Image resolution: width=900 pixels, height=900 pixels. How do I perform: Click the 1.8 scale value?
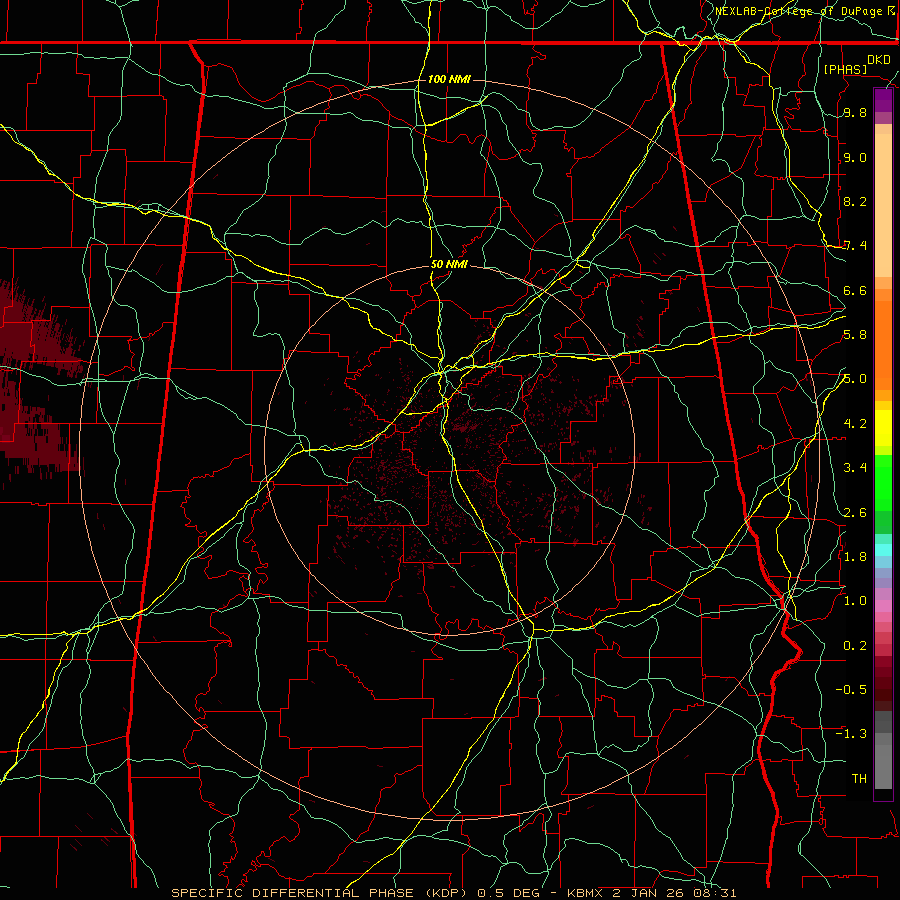(855, 556)
